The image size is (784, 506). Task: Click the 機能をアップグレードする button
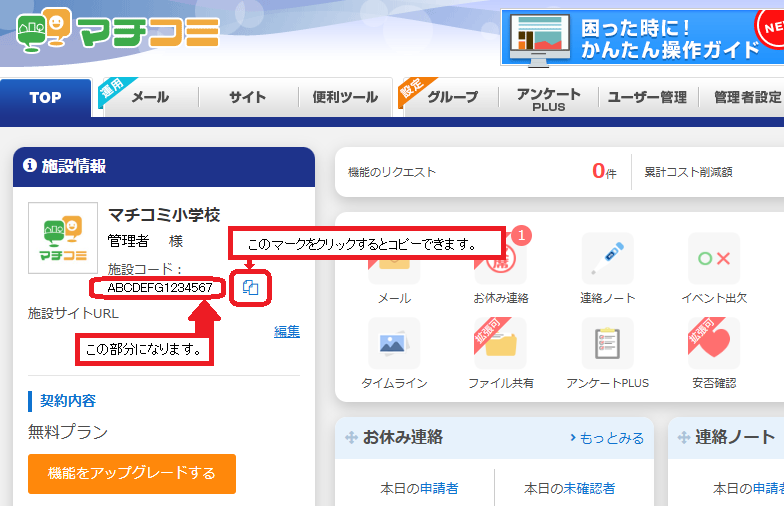(x=132, y=474)
